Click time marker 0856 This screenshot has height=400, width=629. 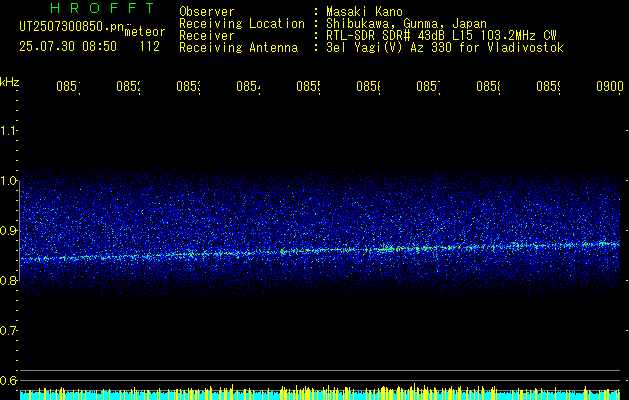(368, 86)
